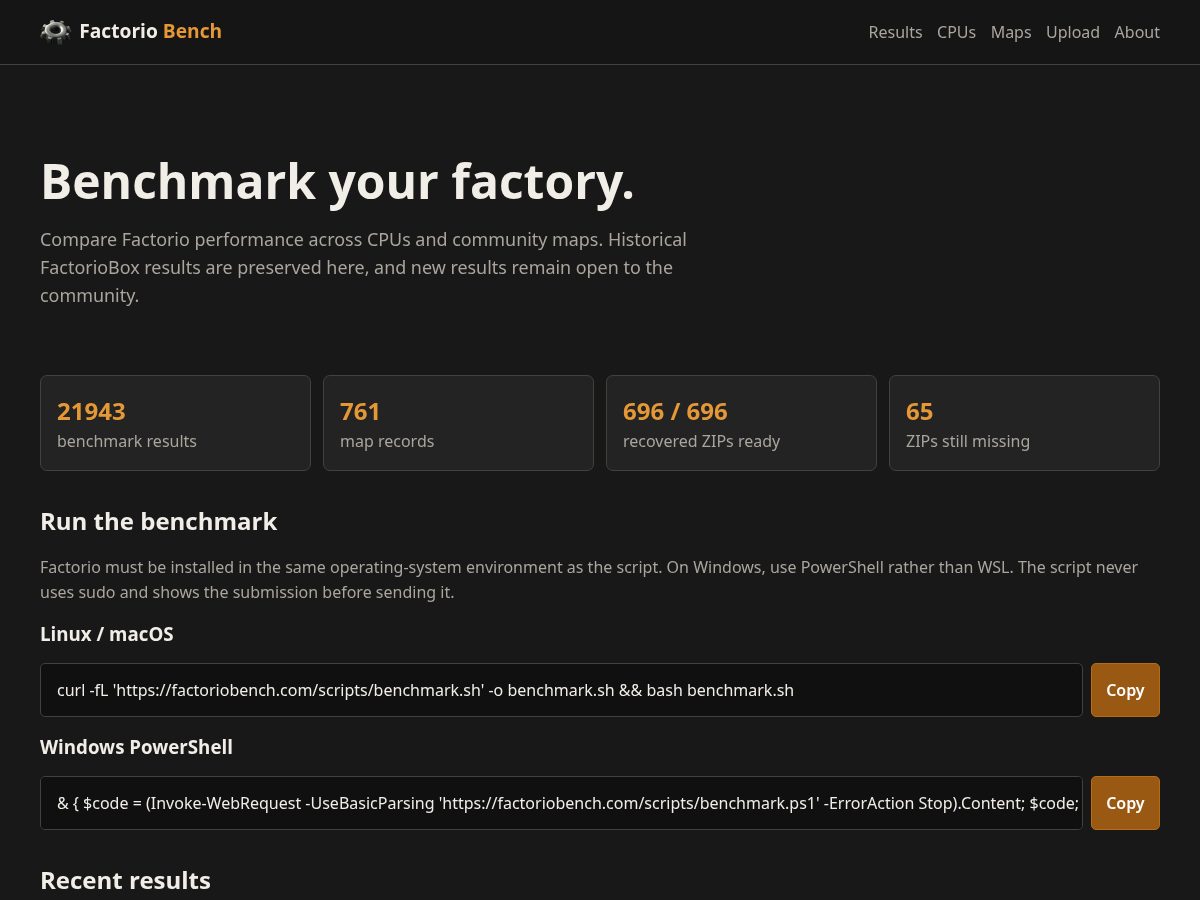This screenshot has height=900, width=1200.
Task: Click the 'Run the benchmark' heading
Action: [158, 522]
